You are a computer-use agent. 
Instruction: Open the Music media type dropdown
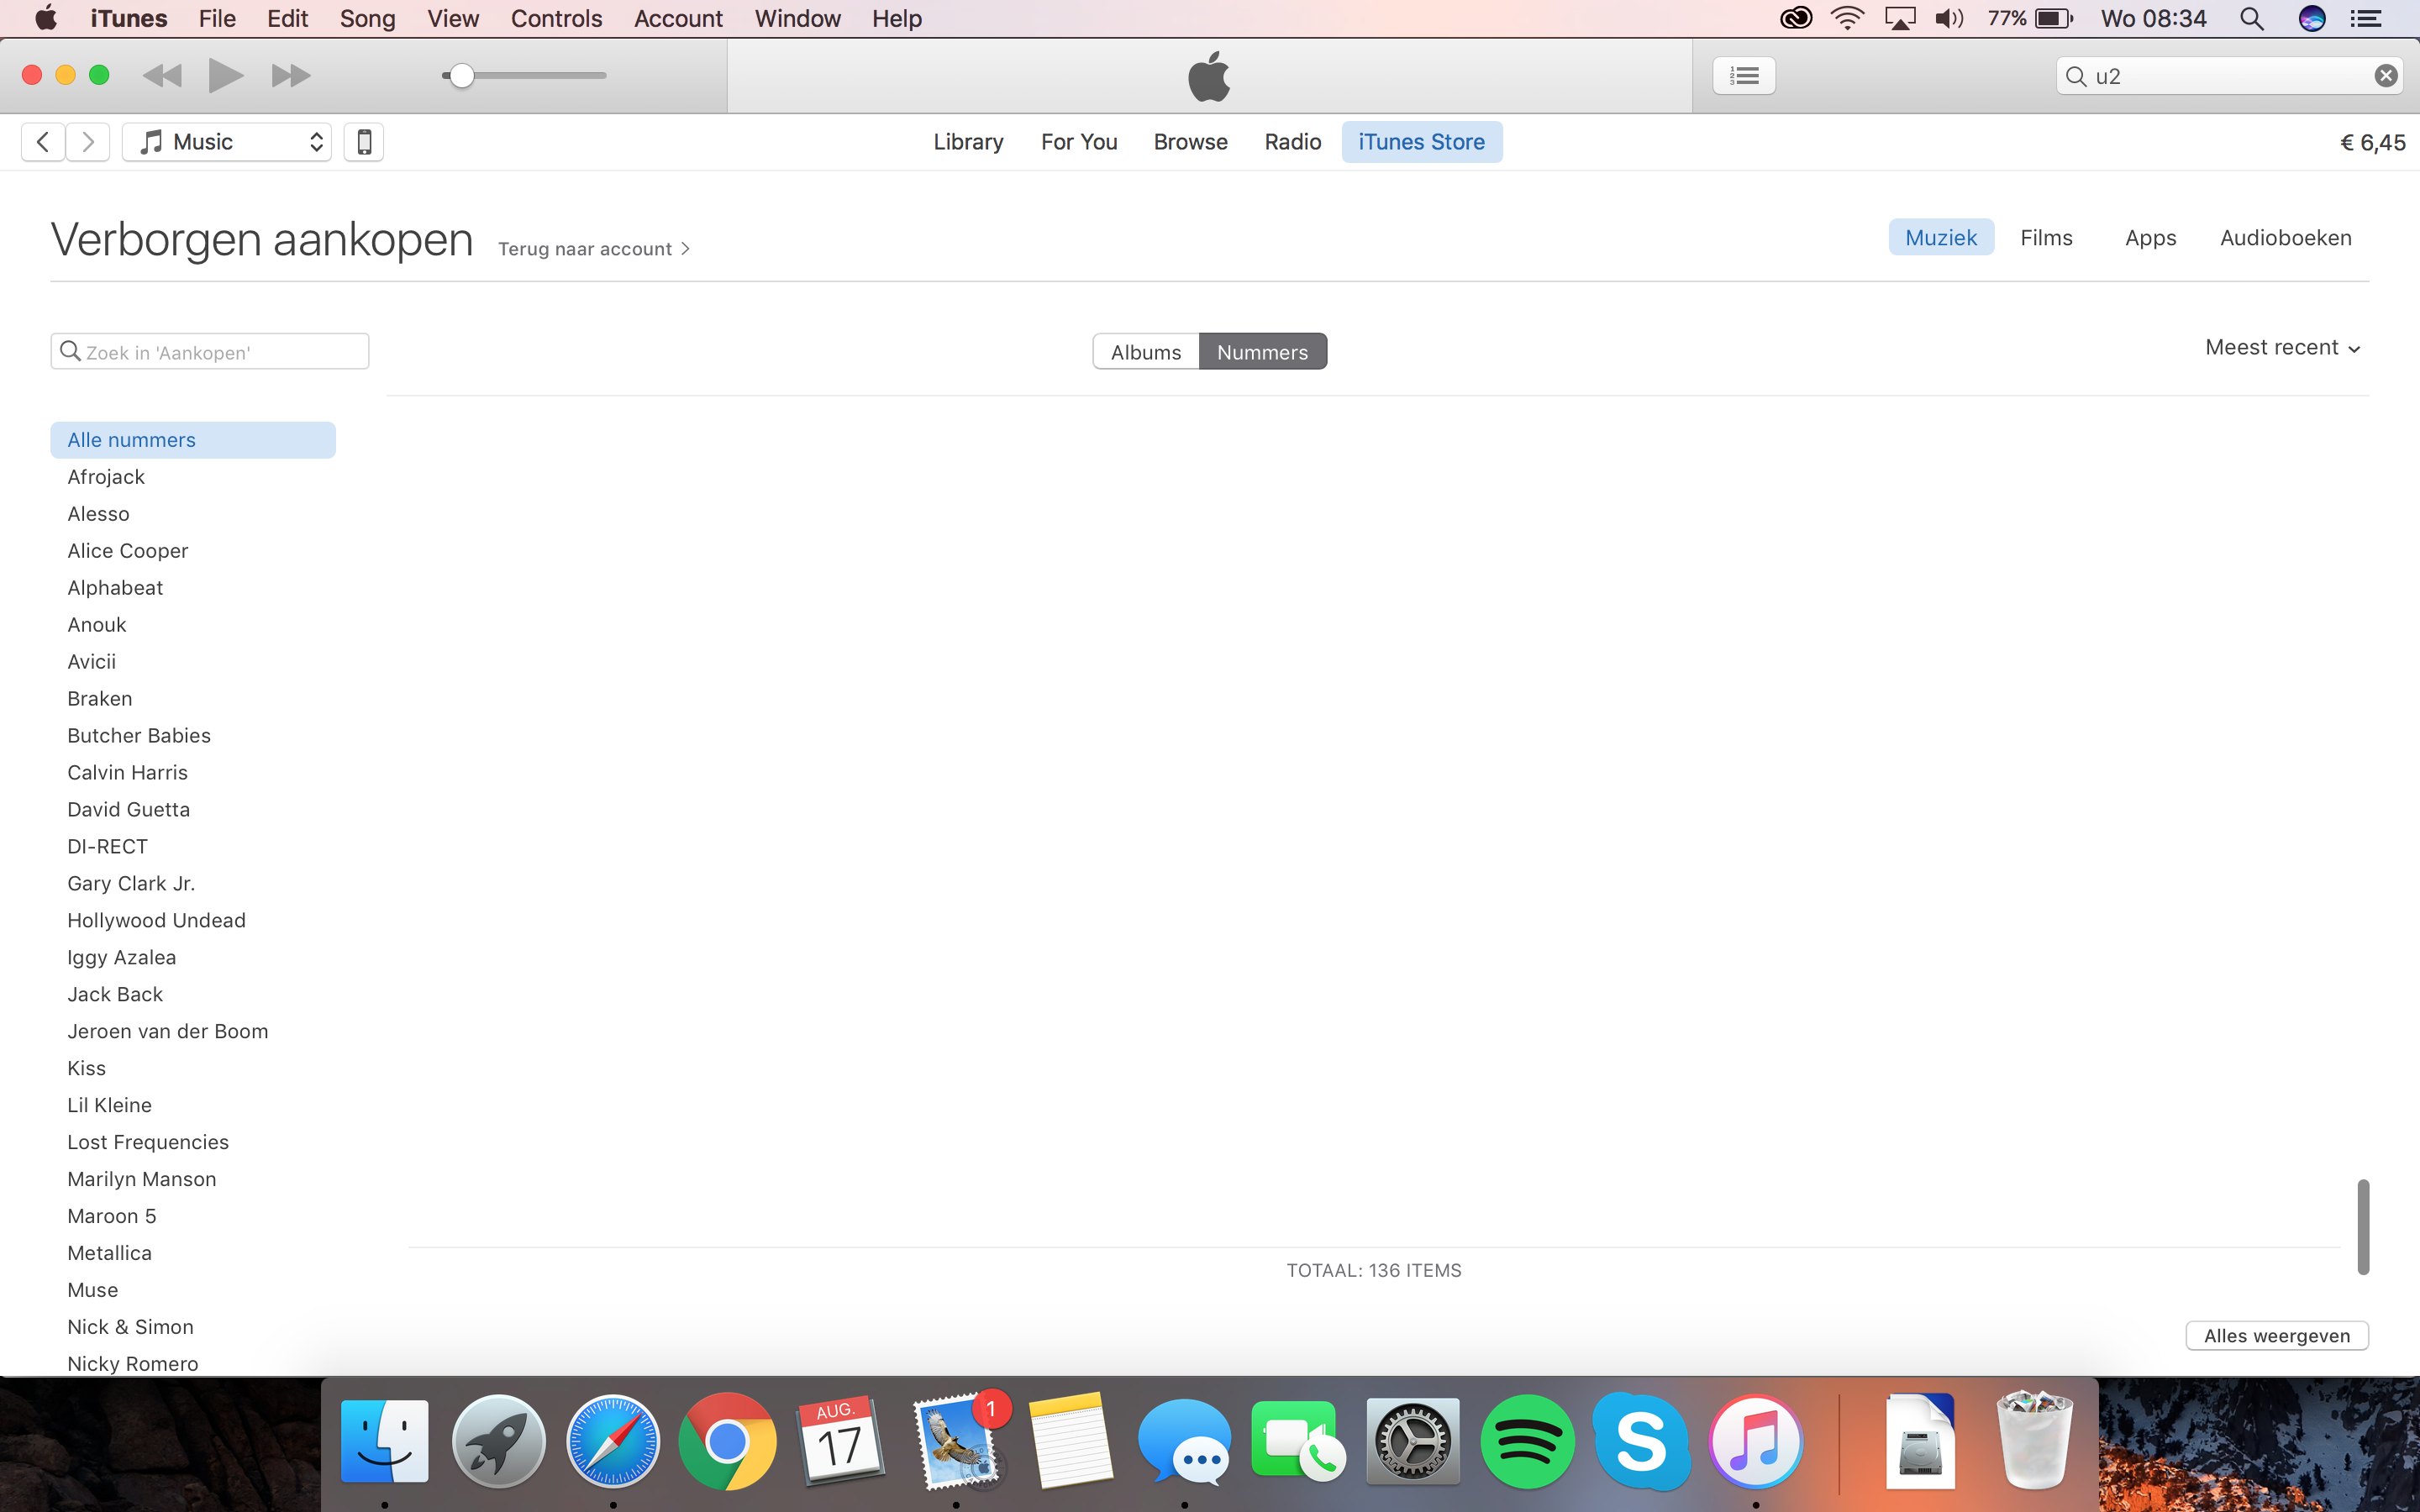[x=227, y=142]
